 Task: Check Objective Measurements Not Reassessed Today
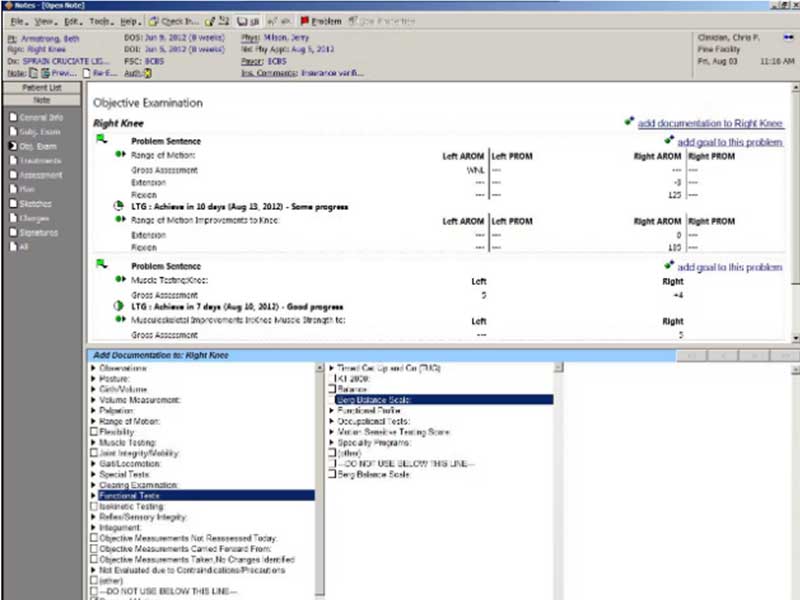click(94, 538)
